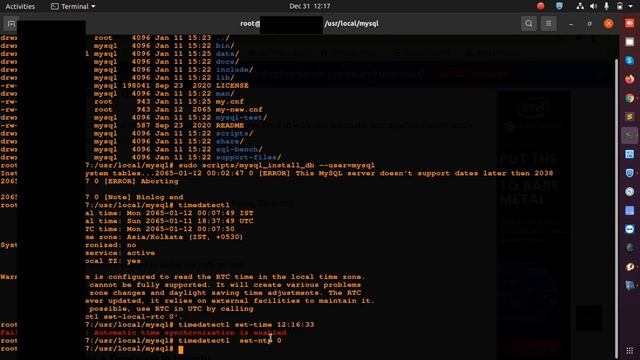Screen dimensions: 640x360
Task: Open the red app icon atop the dock
Action: click(x=629, y=23)
